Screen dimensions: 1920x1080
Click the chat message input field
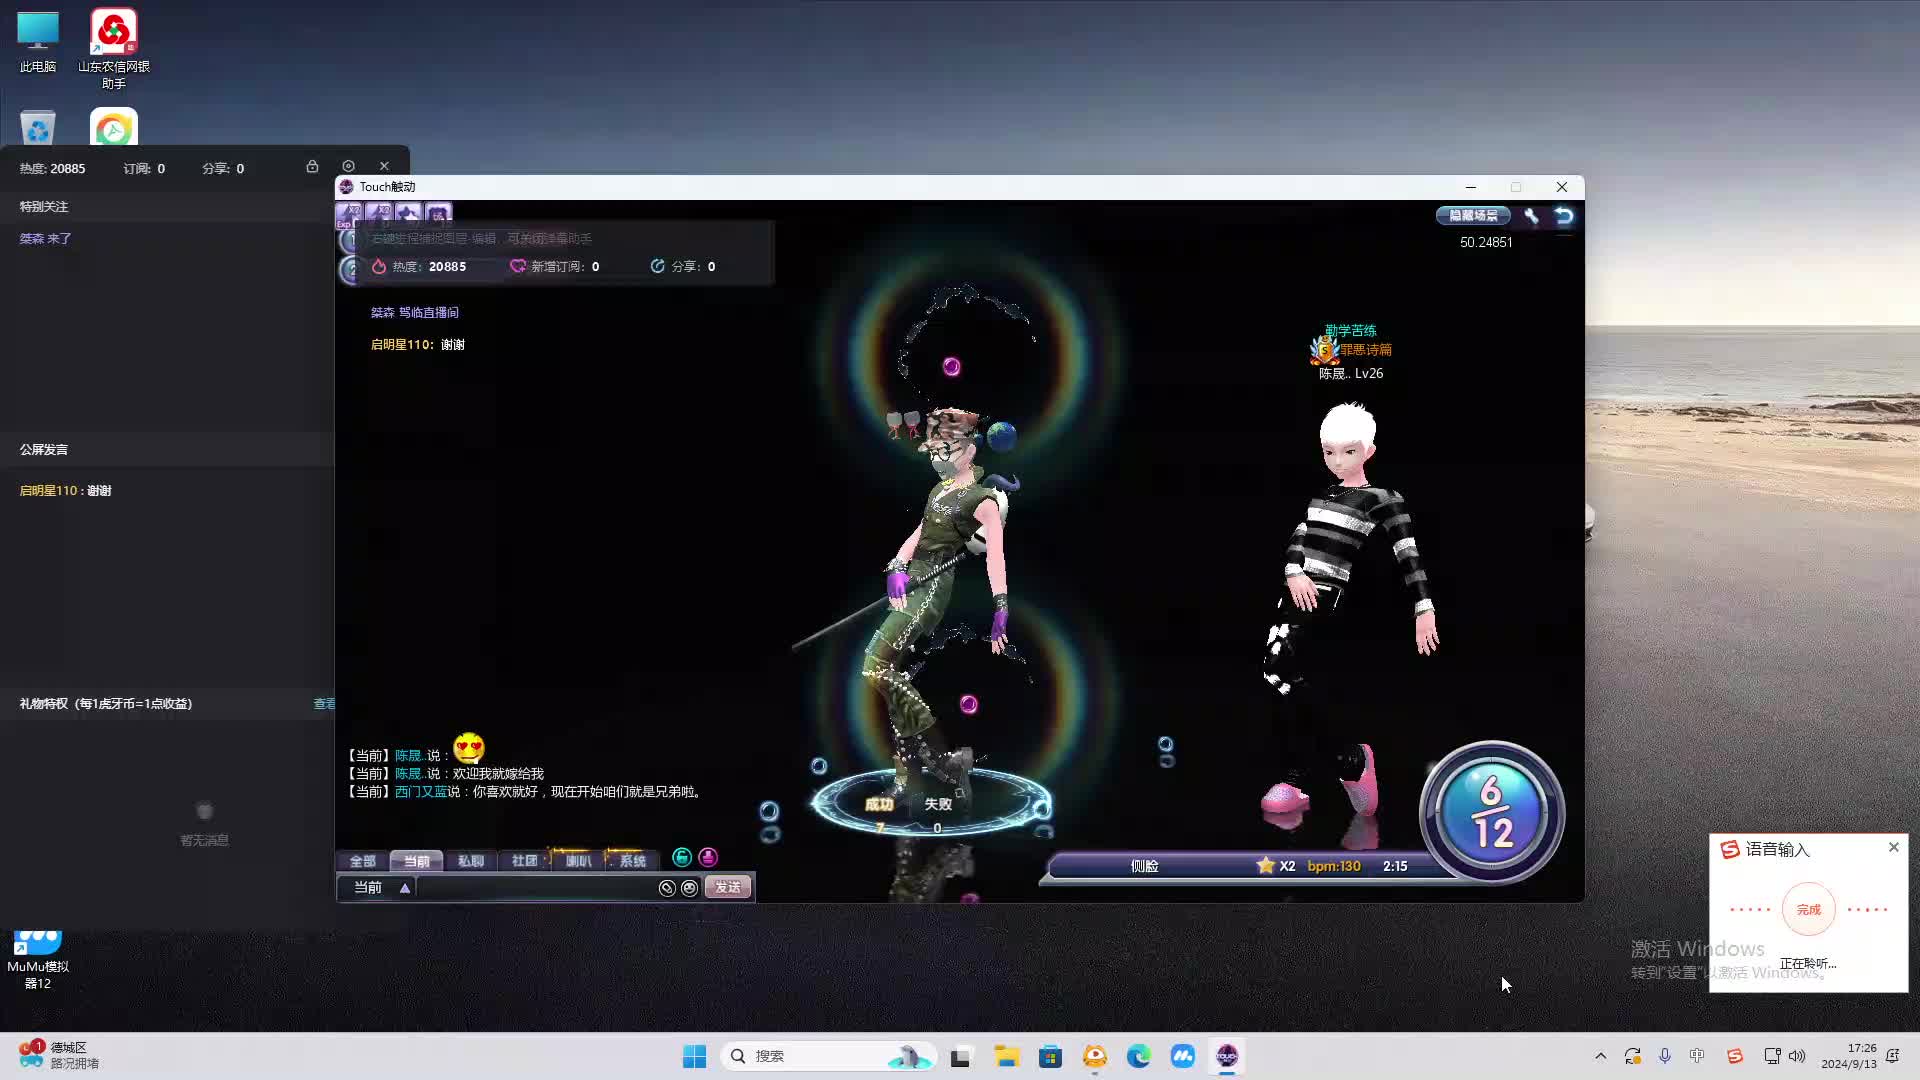(x=535, y=888)
